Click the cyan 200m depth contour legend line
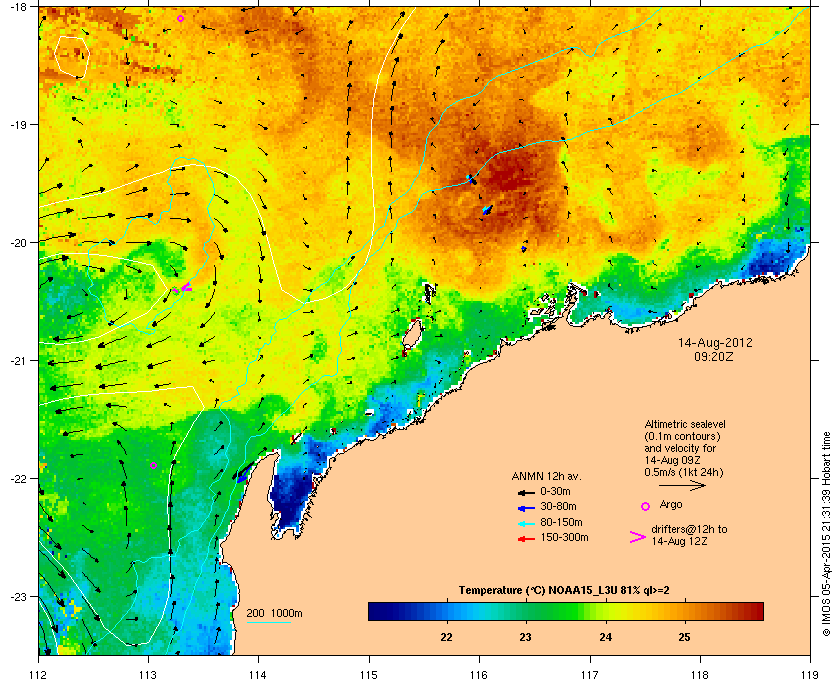The image size is (840, 680). [x=268, y=622]
